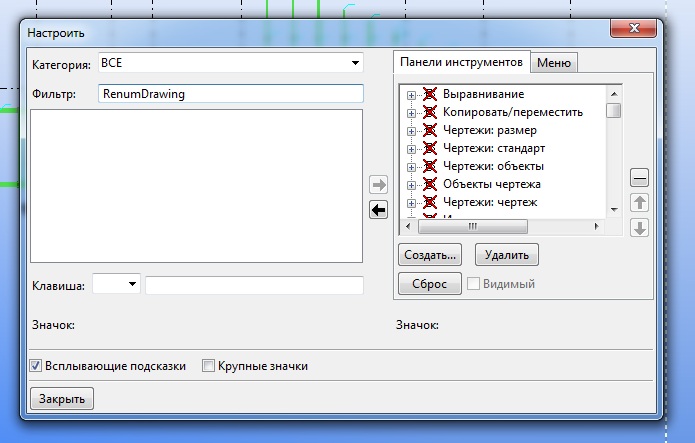Viewport: 695px width, 443px height.
Task: Click the Клавиша shortcut text field
Action: point(254,285)
